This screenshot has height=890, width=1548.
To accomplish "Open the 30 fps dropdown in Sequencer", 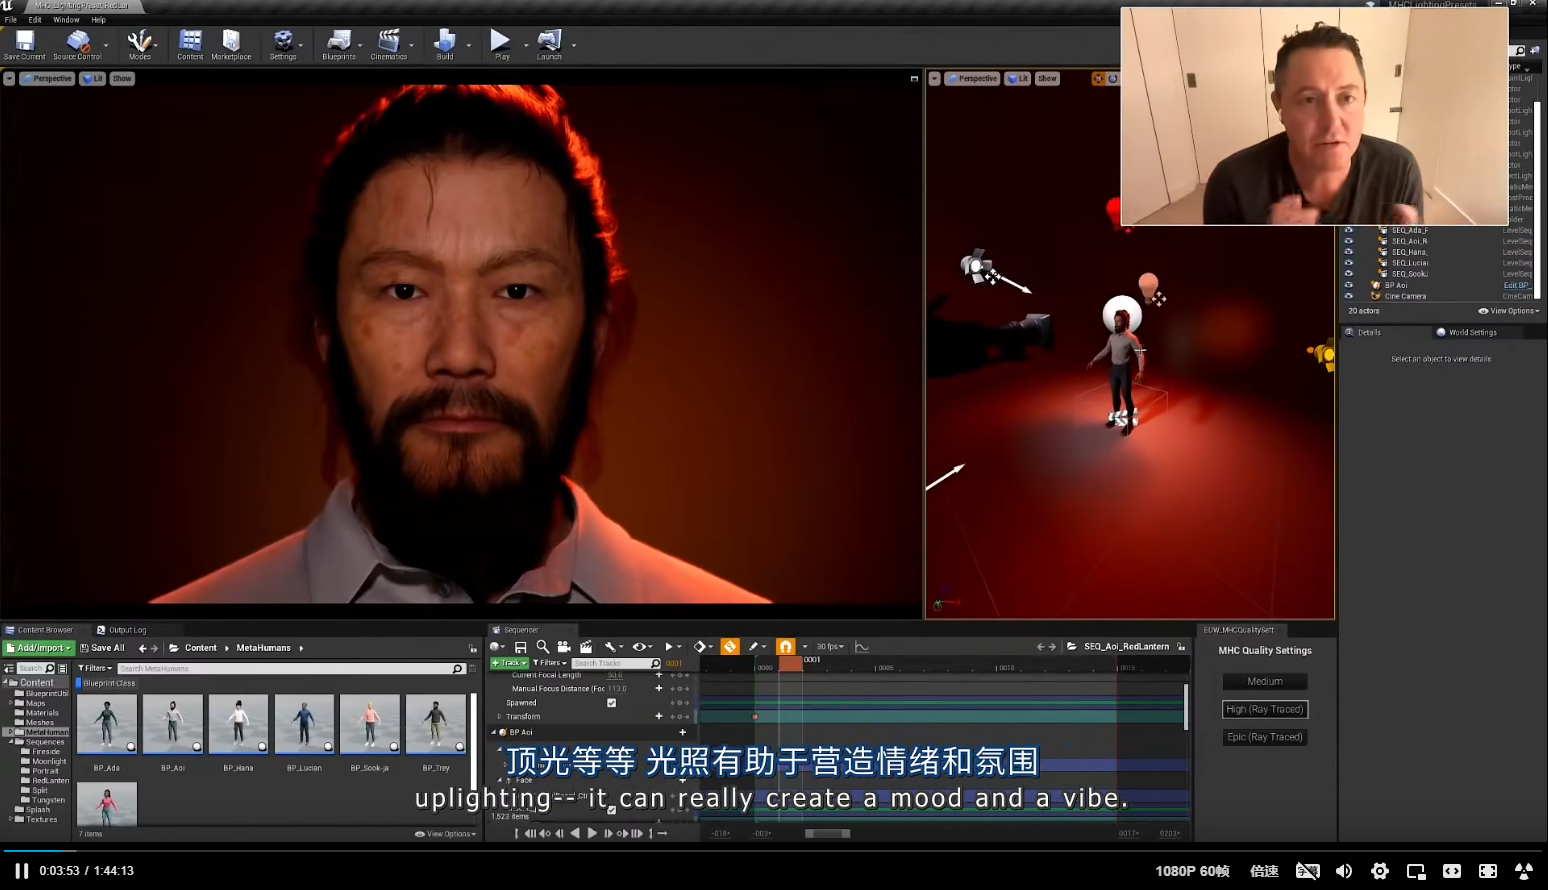I will pos(830,647).
